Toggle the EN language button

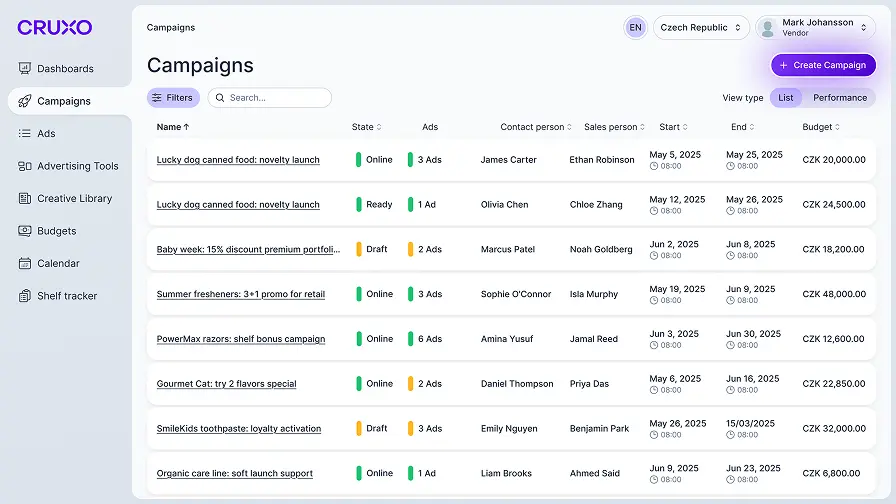point(635,28)
